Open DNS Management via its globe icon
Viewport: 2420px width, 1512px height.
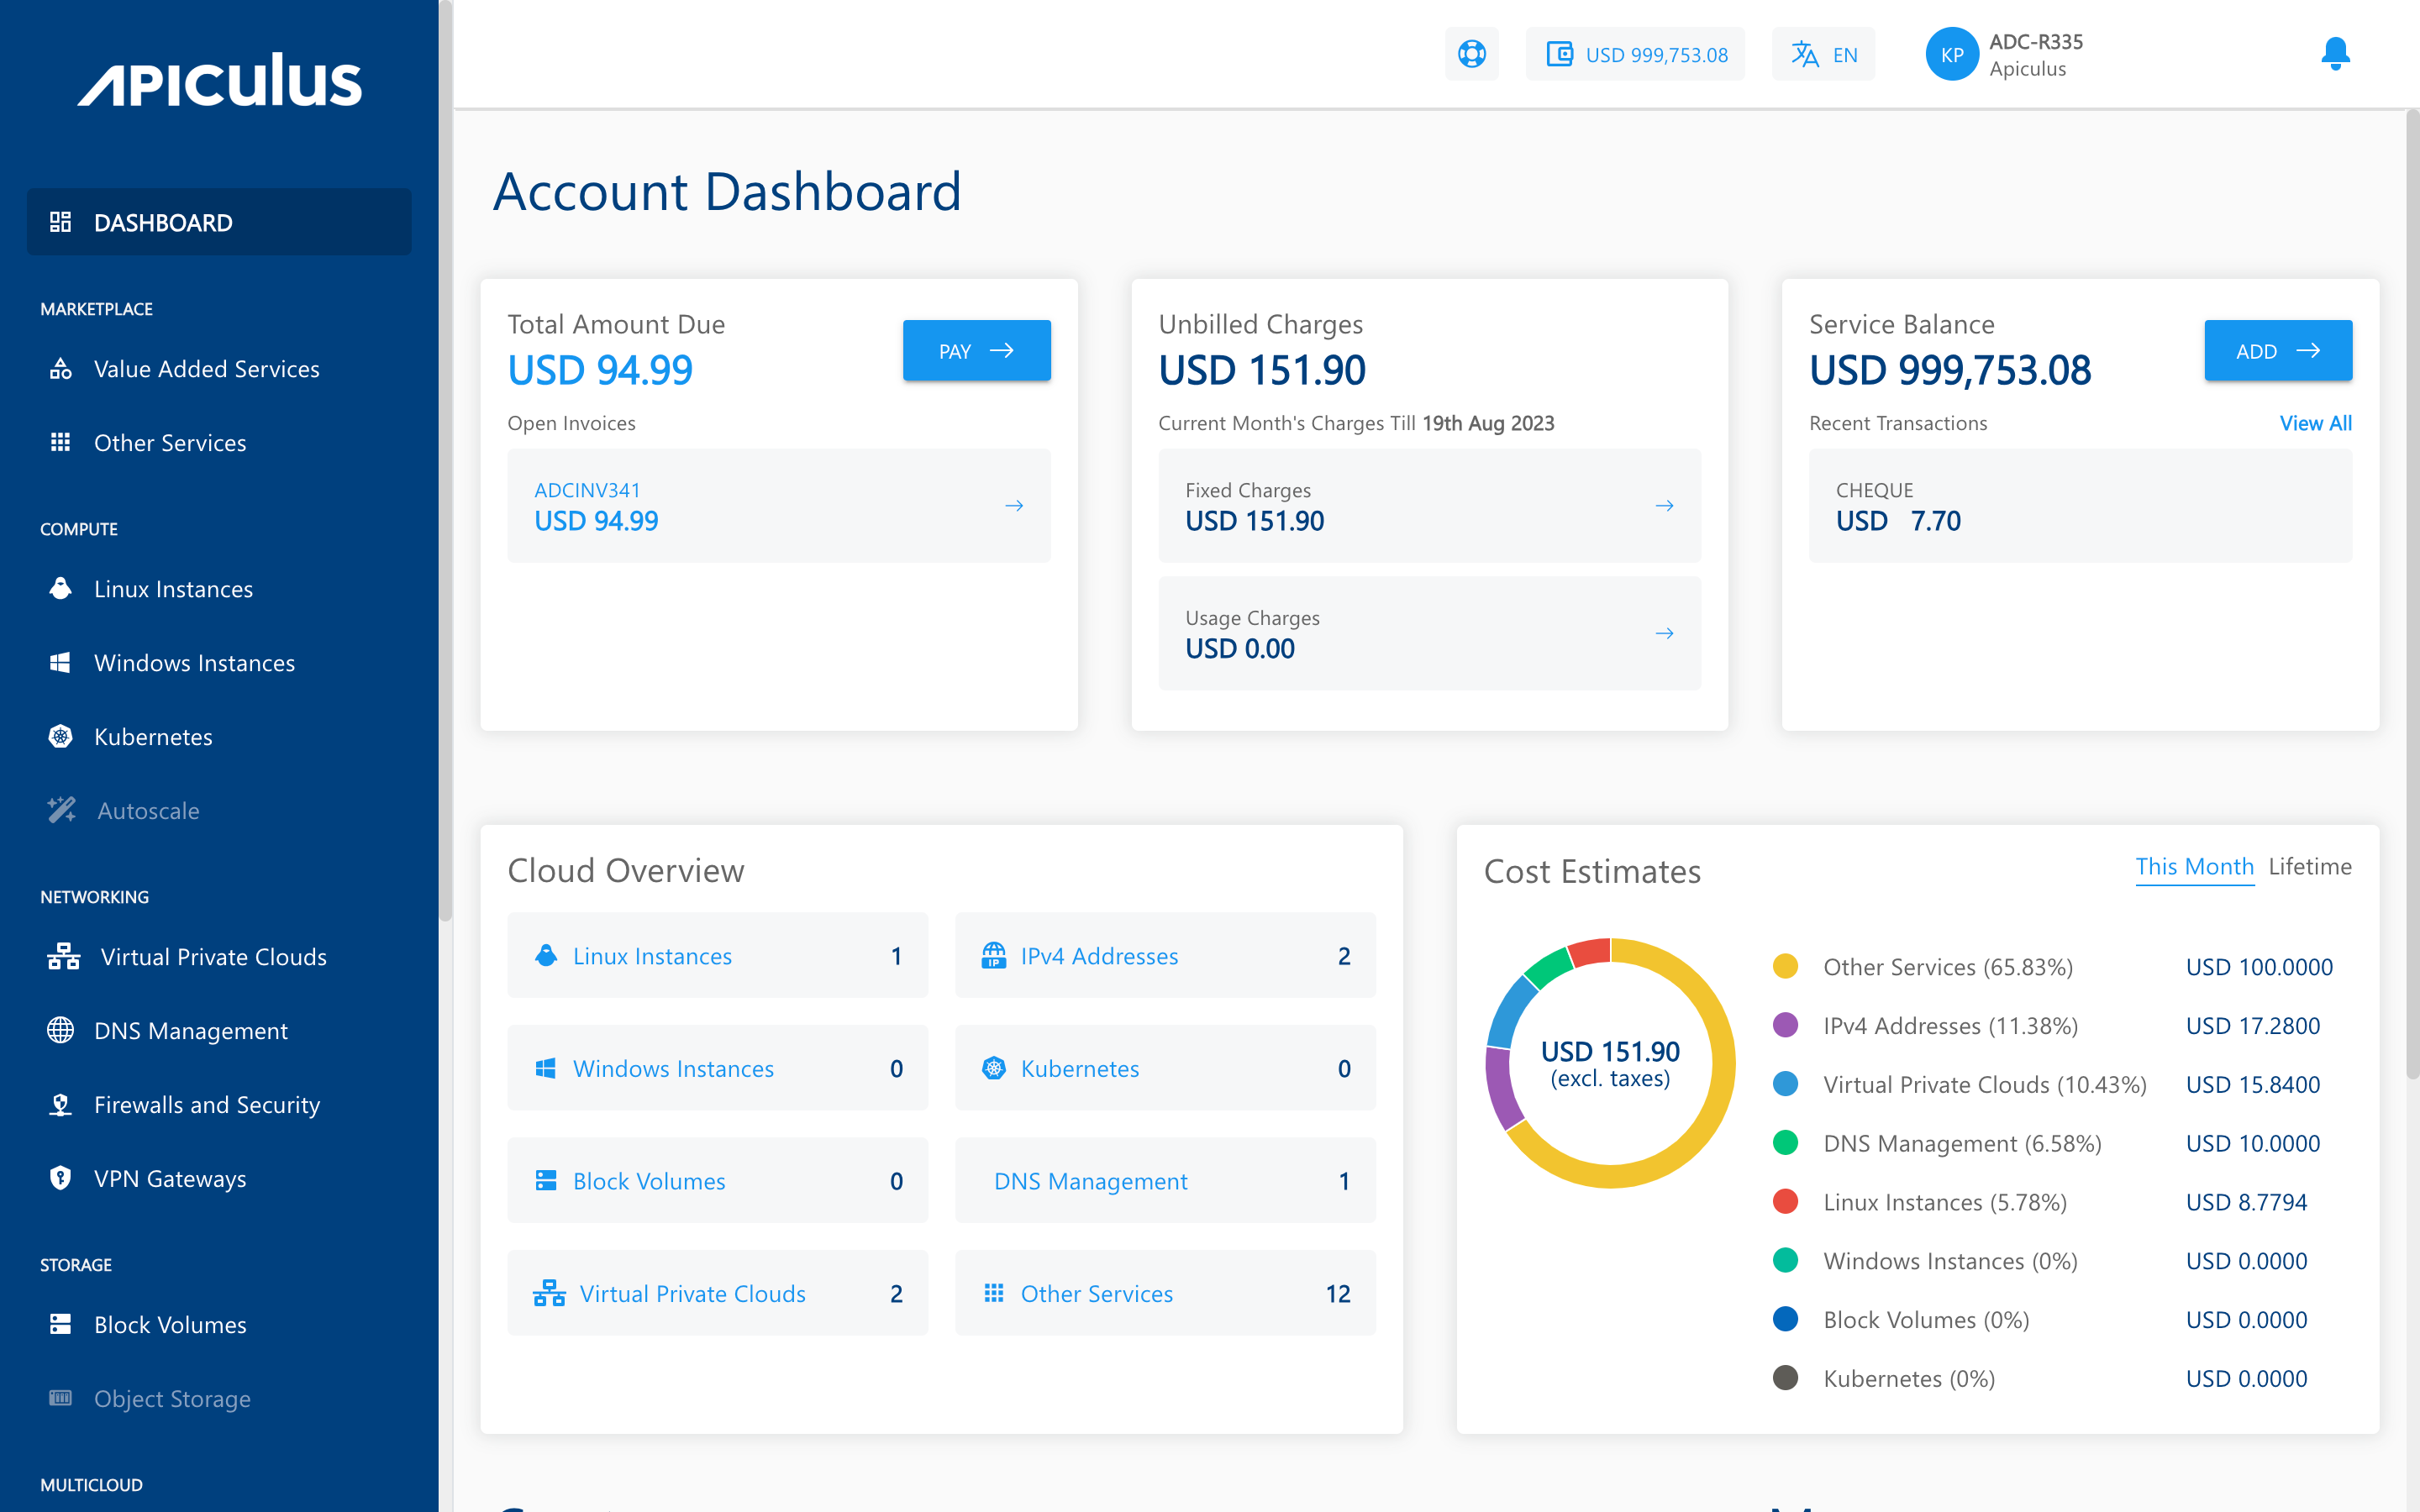tap(61, 1030)
